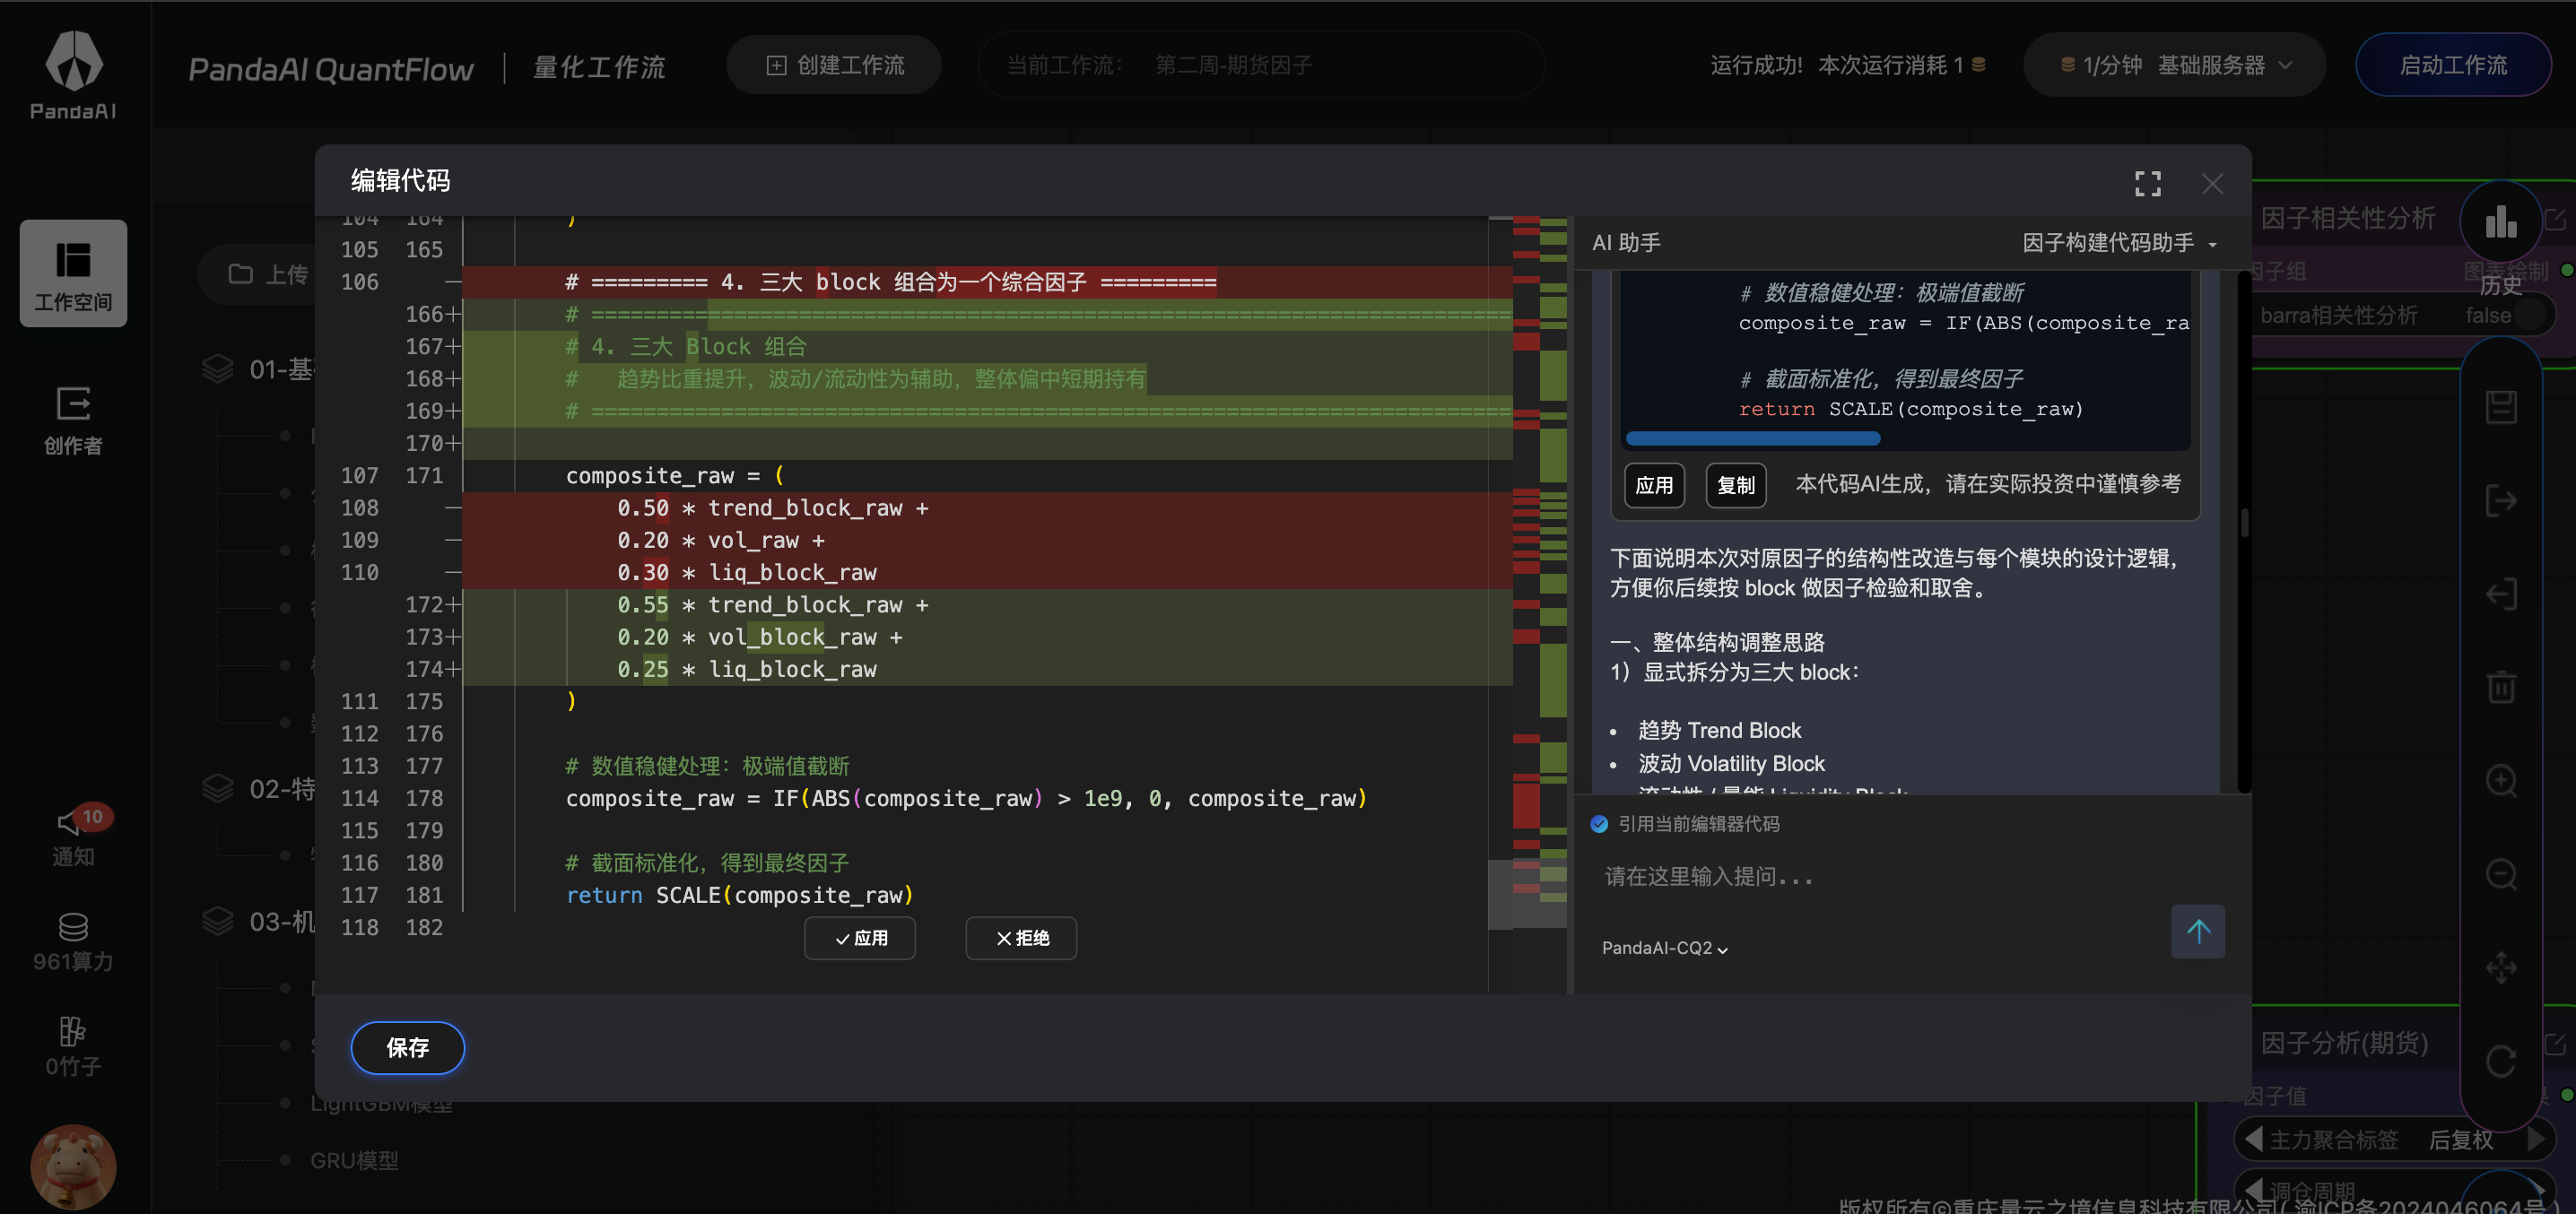Apply the diff changes with 应用
Viewport: 2576px width, 1214px height.
point(860,938)
